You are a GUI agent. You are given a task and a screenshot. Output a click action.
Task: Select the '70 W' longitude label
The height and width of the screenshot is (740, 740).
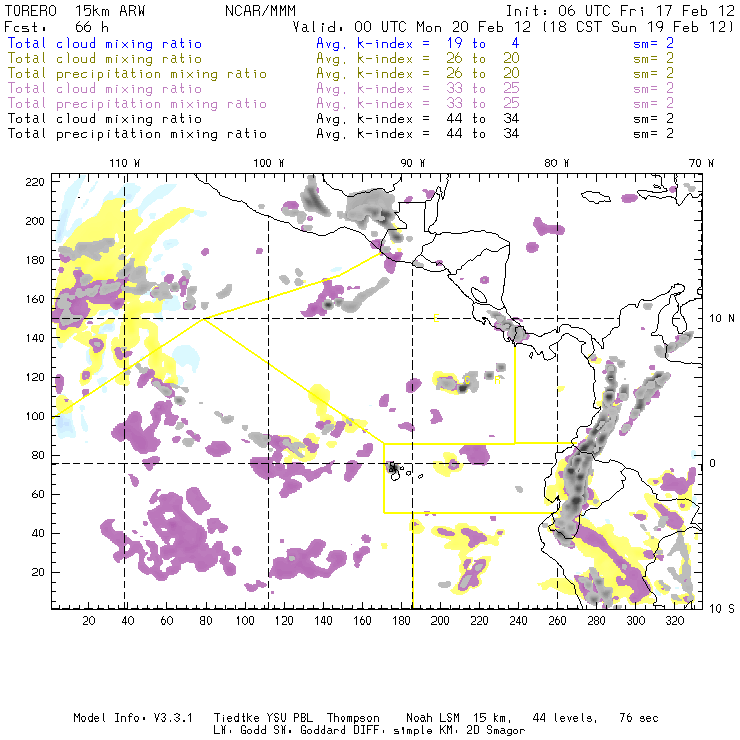click(x=701, y=163)
